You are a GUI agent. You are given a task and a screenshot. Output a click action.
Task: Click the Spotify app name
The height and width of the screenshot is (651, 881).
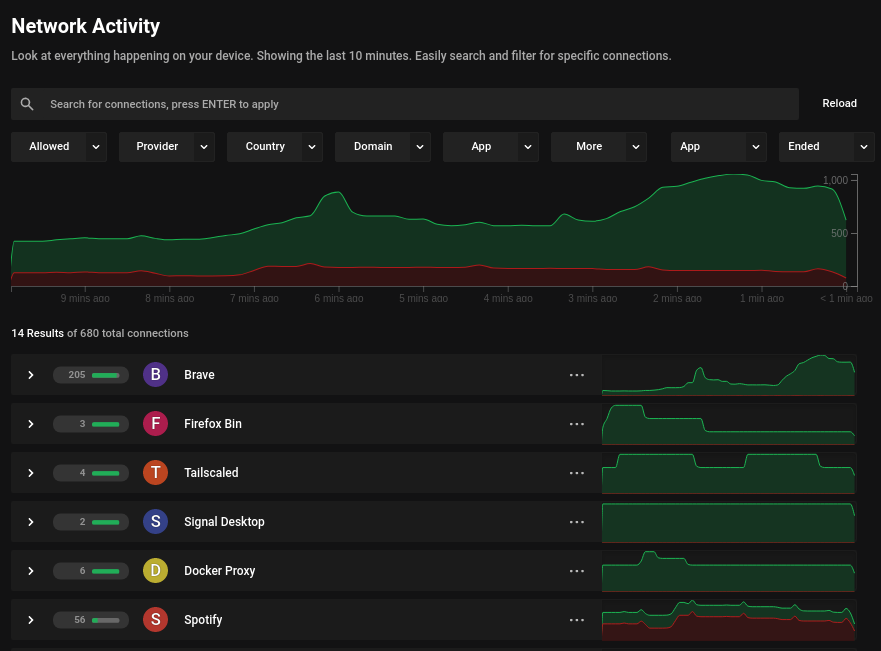[203, 620]
